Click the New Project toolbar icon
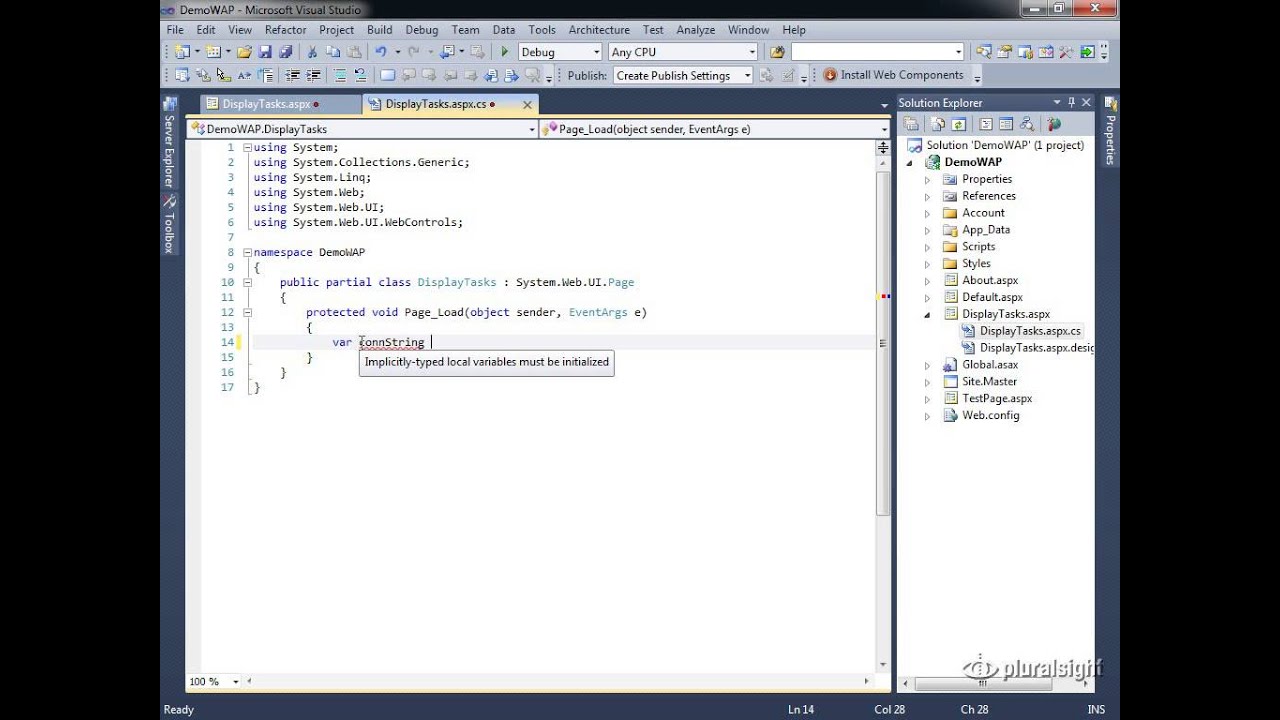1280x720 pixels. 182,52
